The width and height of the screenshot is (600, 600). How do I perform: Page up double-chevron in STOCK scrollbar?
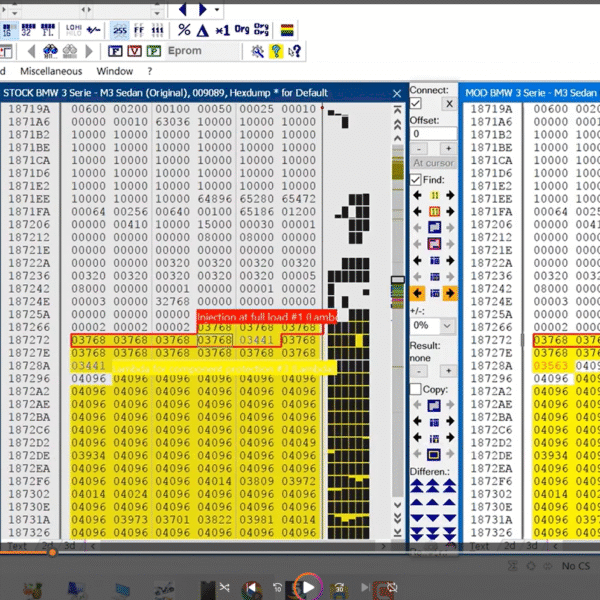coord(398,124)
